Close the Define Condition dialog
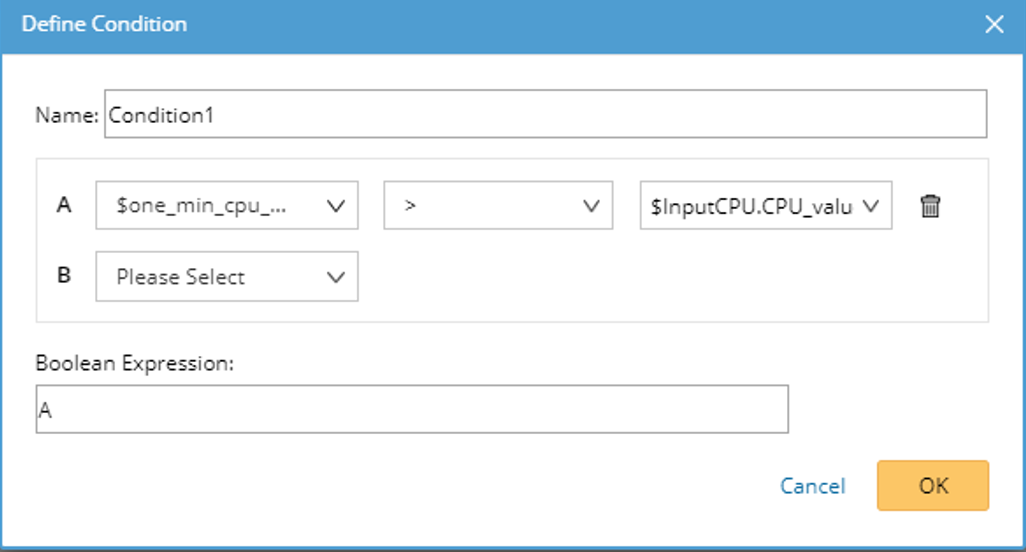Image resolution: width=1026 pixels, height=552 pixels. pos(994,25)
